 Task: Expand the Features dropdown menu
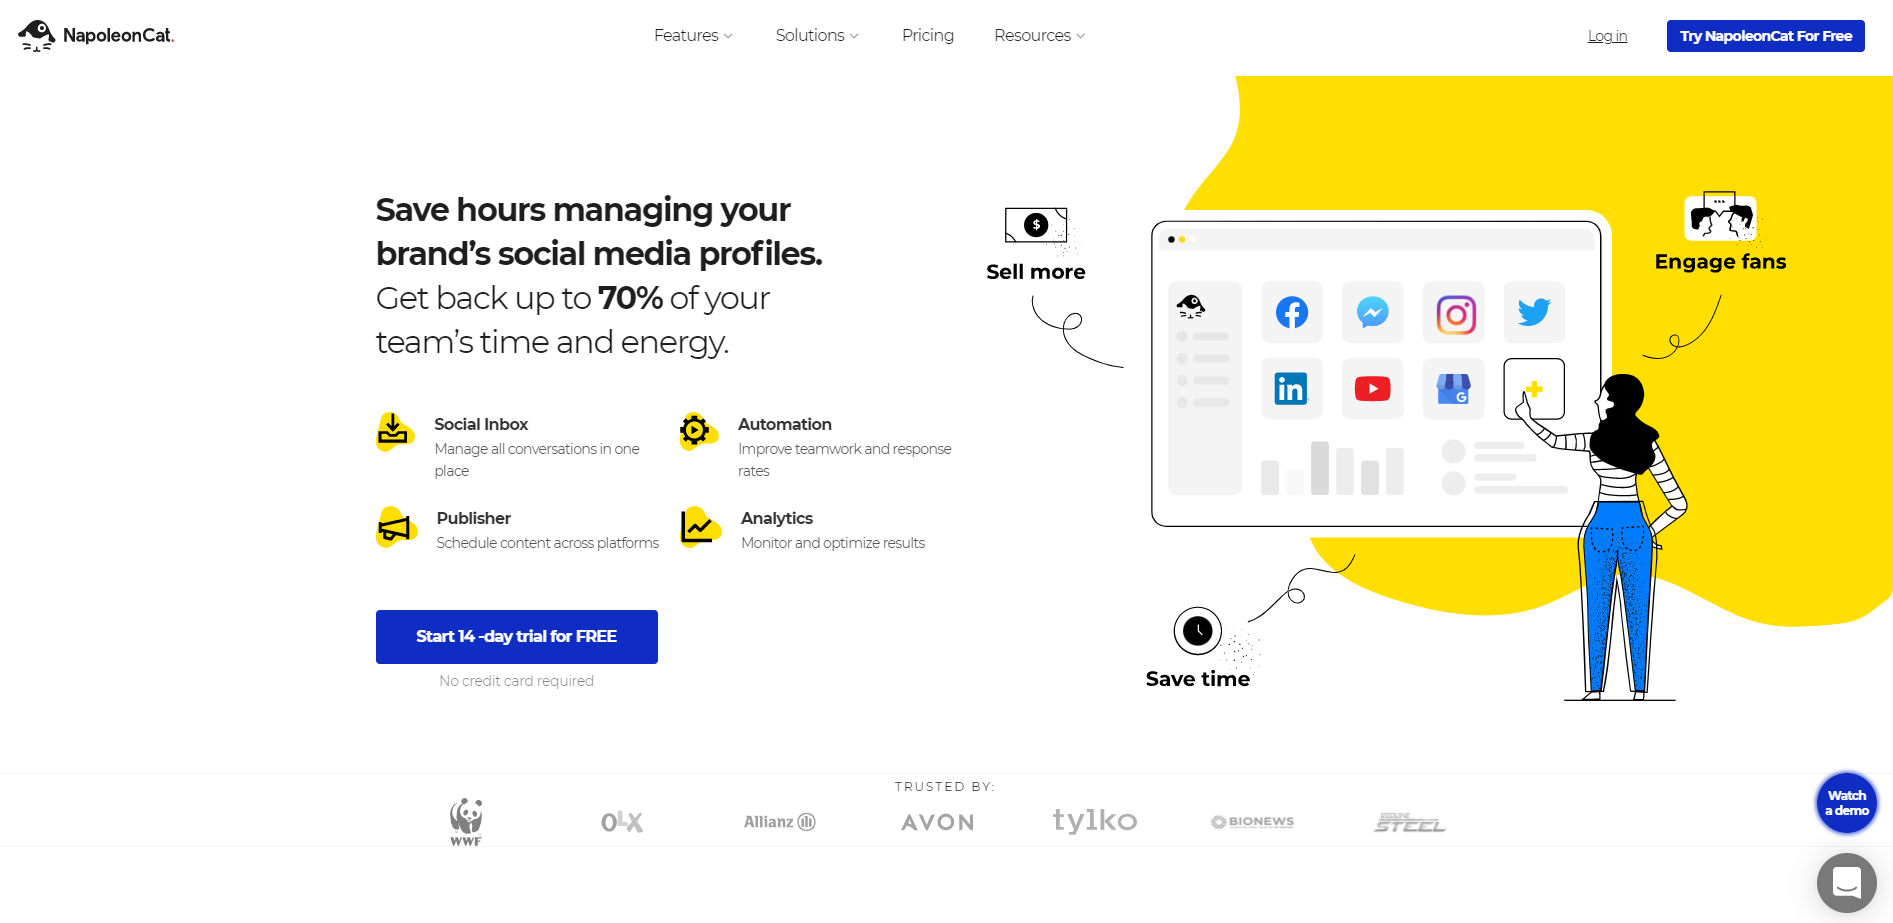[x=693, y=36]
